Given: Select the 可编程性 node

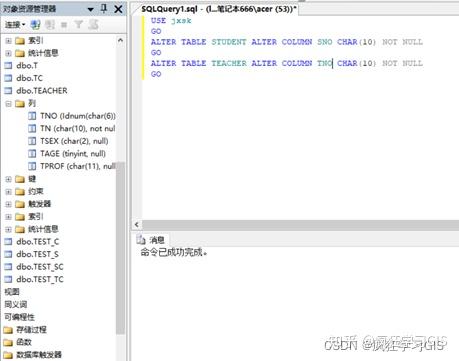Looking at the screenshot, I should tap(19, 317).
